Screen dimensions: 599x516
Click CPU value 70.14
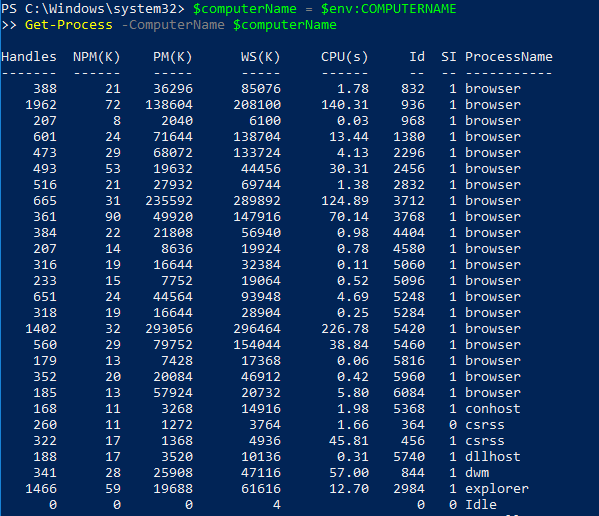(349, 217)
